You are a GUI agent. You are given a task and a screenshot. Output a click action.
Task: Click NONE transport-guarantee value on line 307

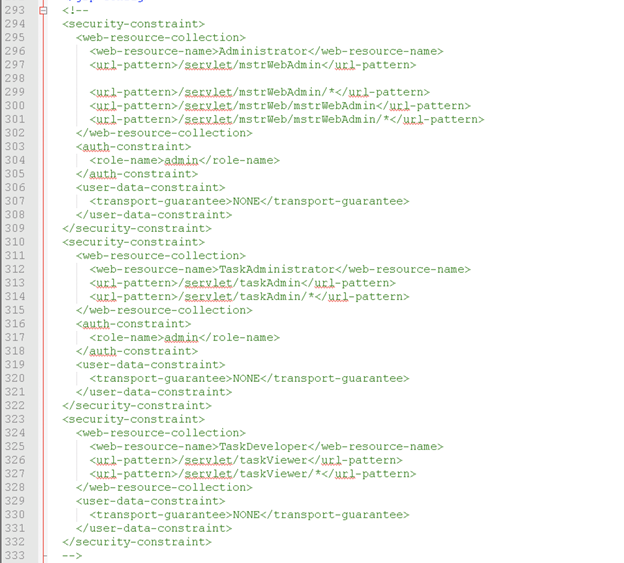246,201
